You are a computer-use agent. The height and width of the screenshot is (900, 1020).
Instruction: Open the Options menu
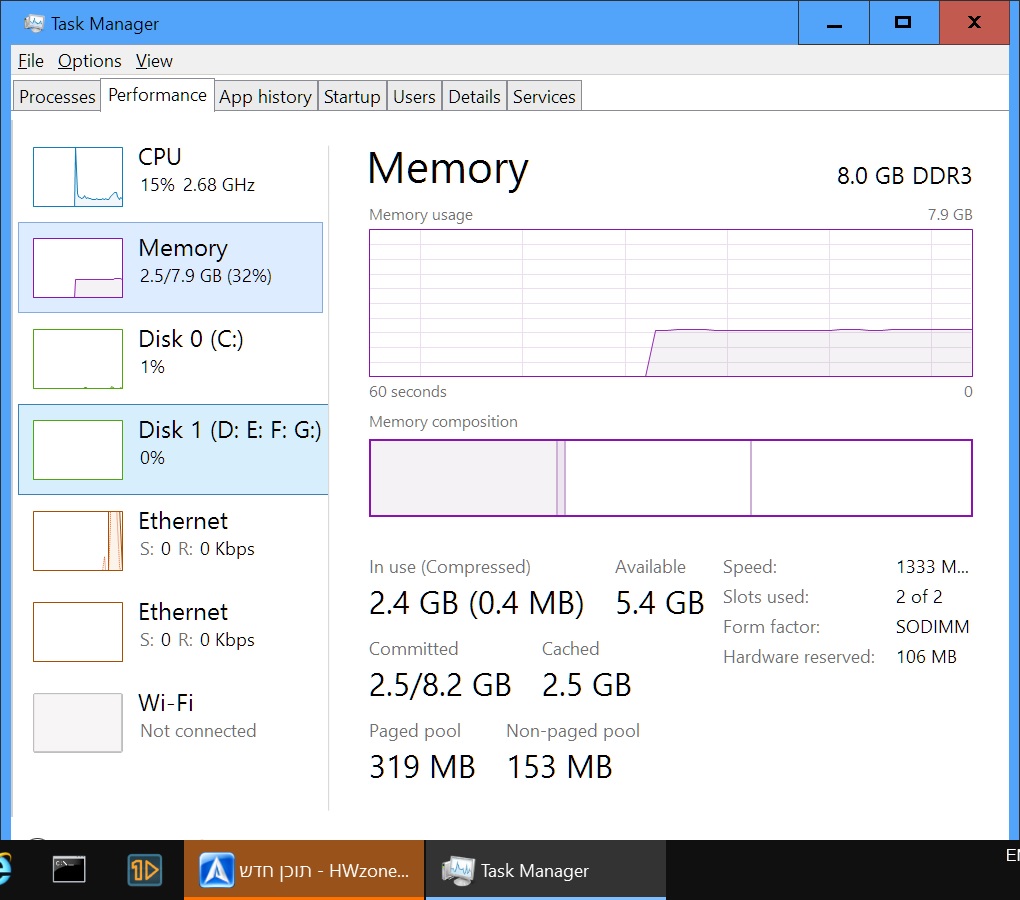pos(89,60)
